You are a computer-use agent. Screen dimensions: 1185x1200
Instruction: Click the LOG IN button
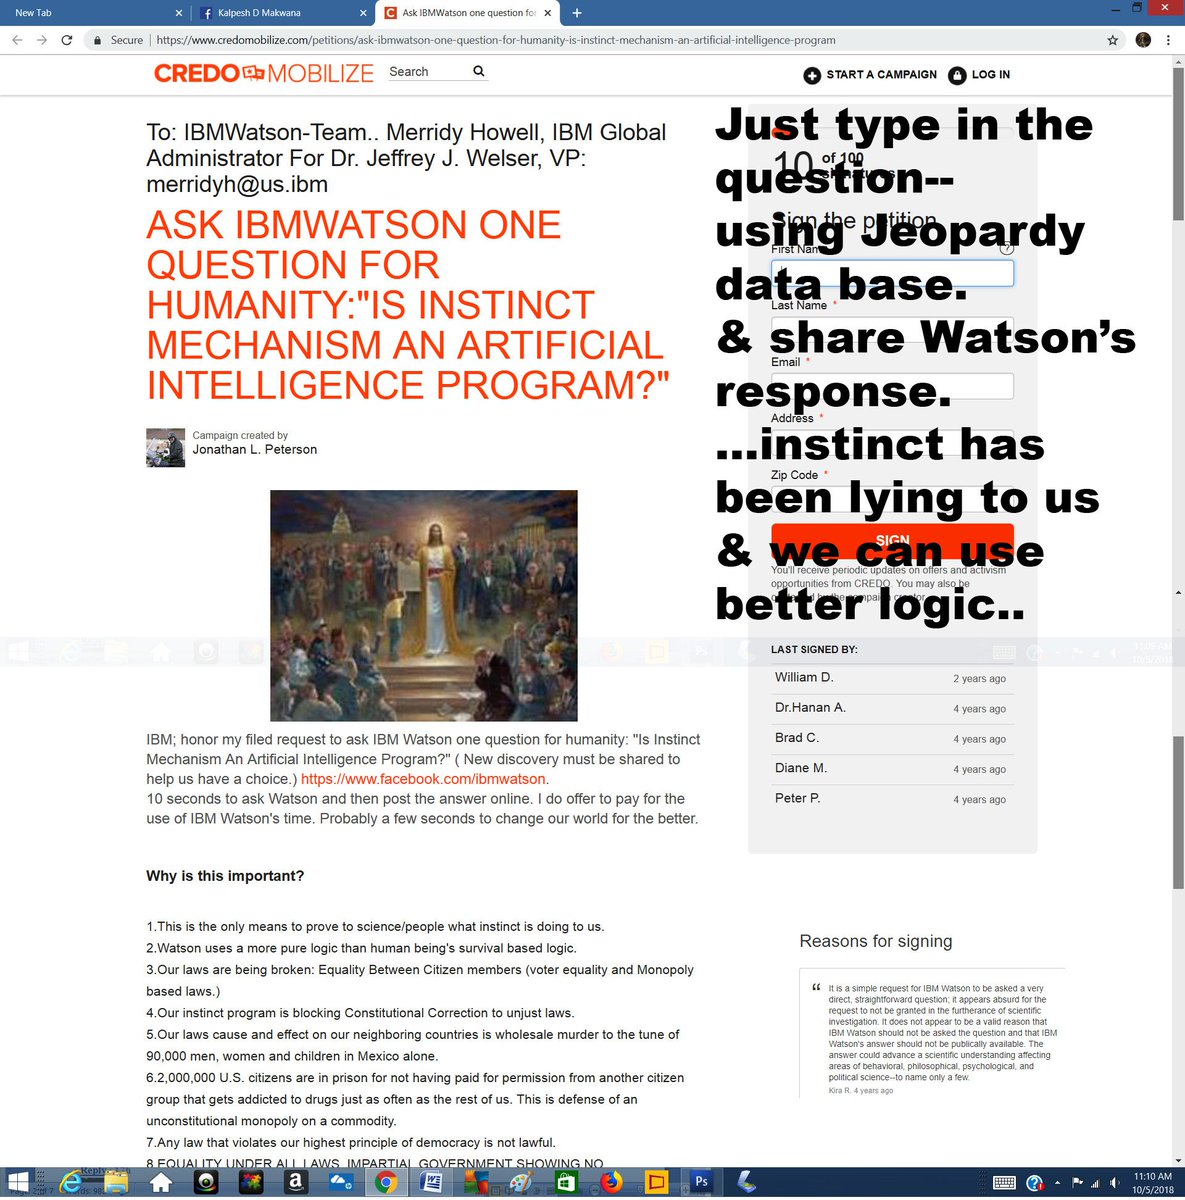coord(979,75)
